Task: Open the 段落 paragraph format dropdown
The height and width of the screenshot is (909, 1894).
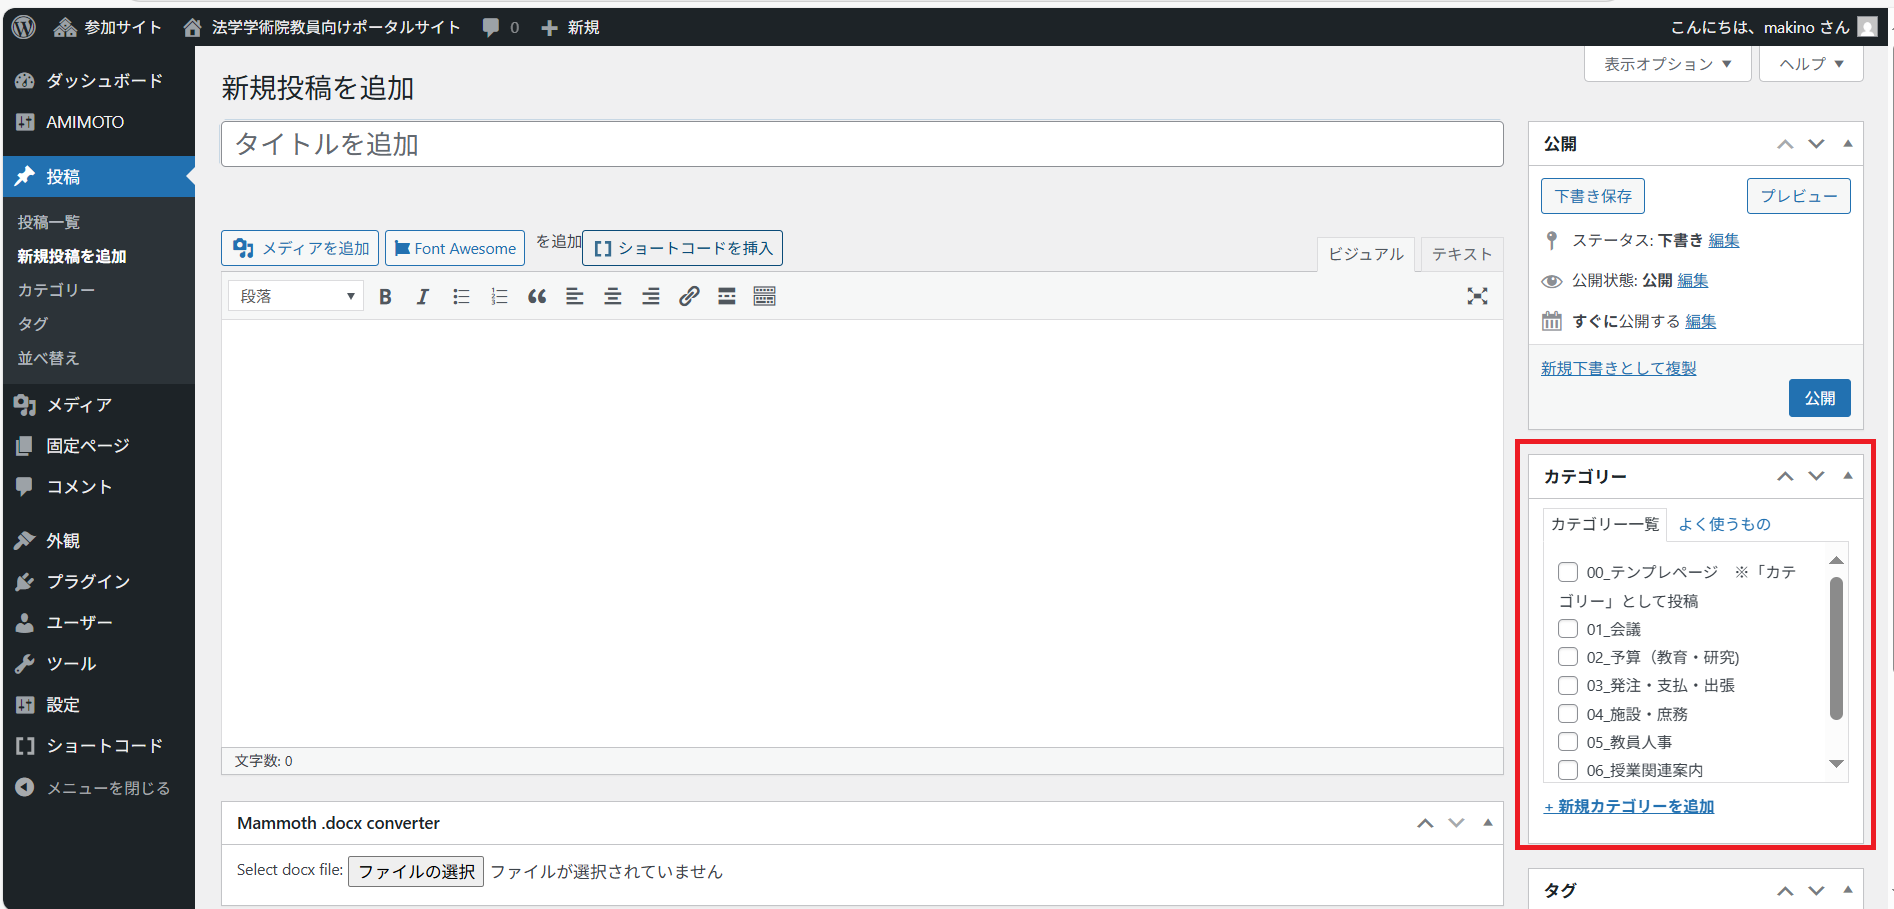Action: coord(296,297)
